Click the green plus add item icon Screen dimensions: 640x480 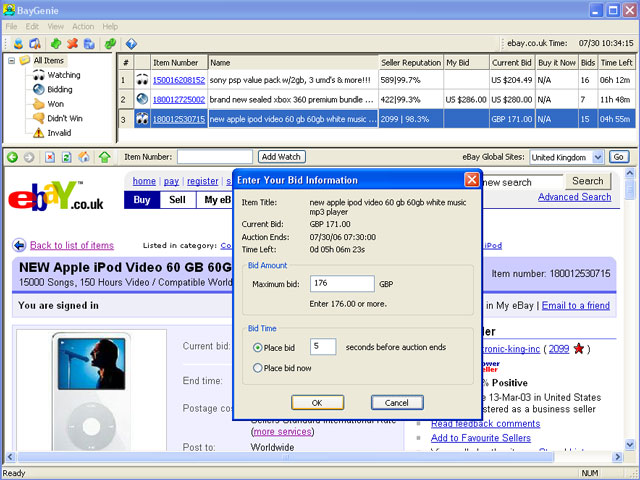coord(56,43)
